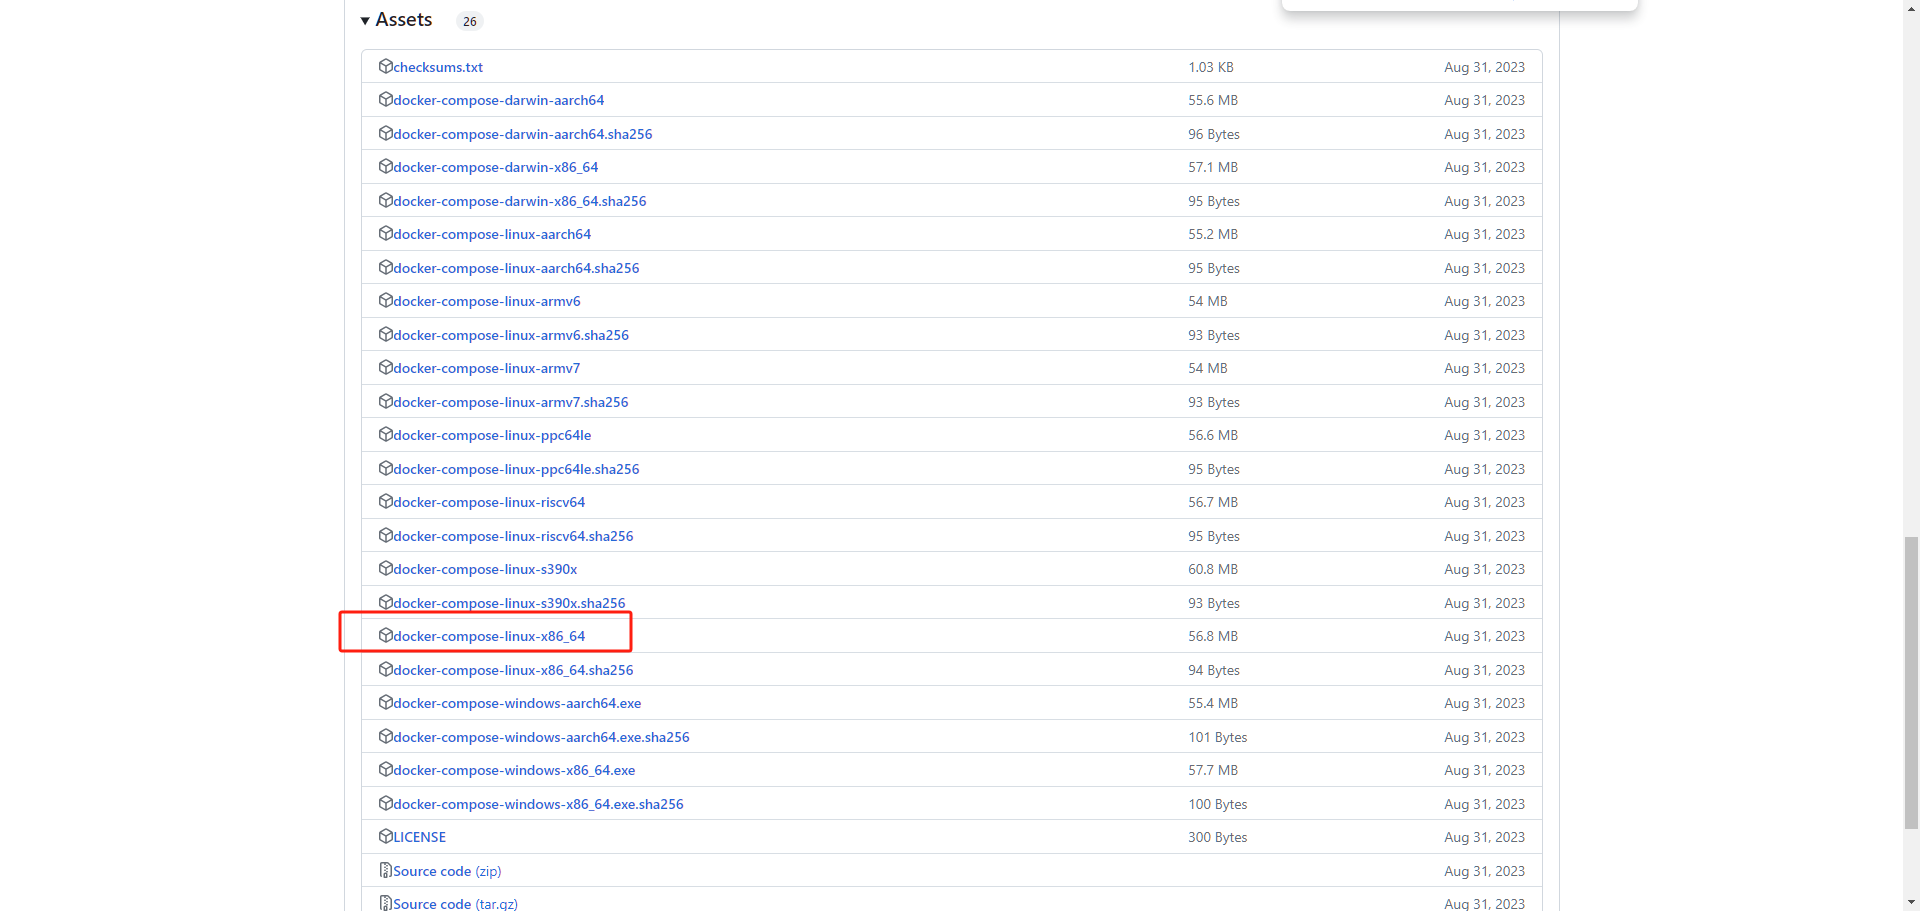The image size is (1920, 911).
Task: Click the package icon beside LICENSE
Action: coord(385,837)
